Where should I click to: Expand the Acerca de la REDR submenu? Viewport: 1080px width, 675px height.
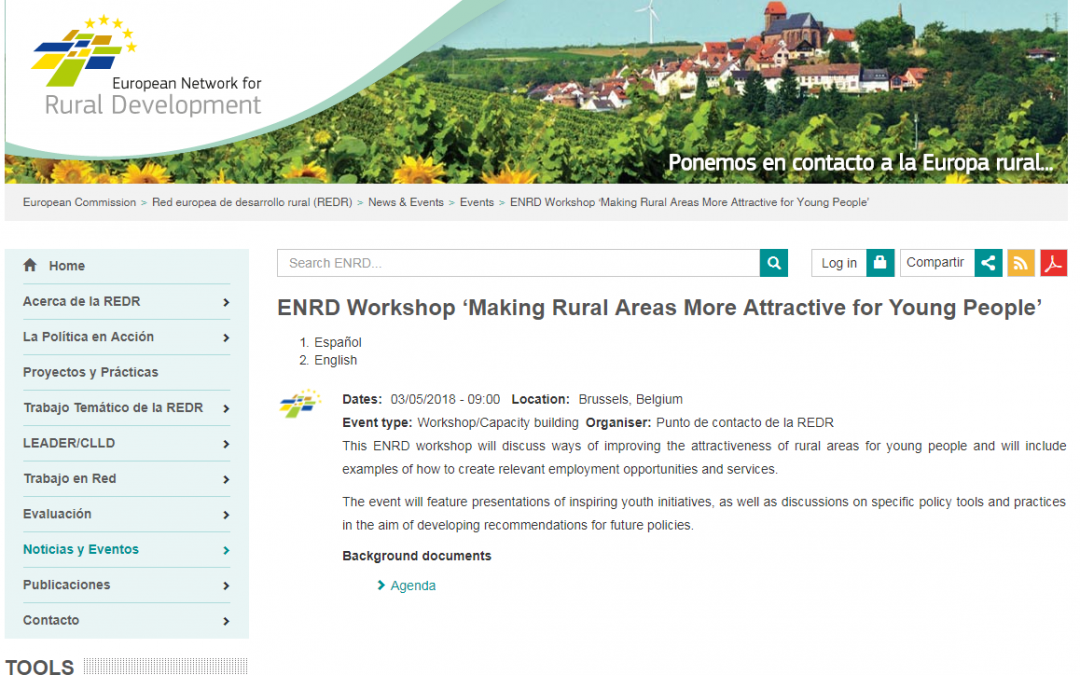[x=226, y=302]
